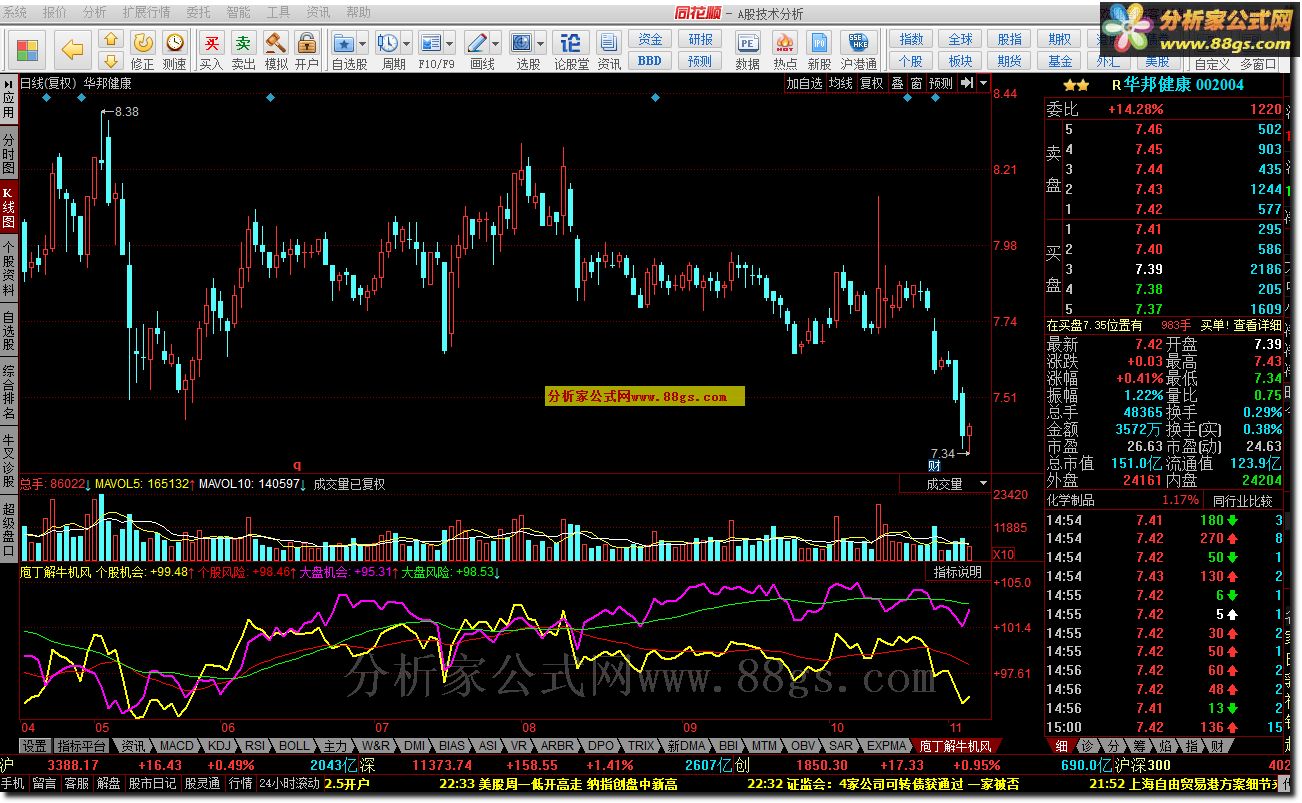Open the 分析 menu
This screenshot has height=803, width=1302.
(x=94, y=13)
